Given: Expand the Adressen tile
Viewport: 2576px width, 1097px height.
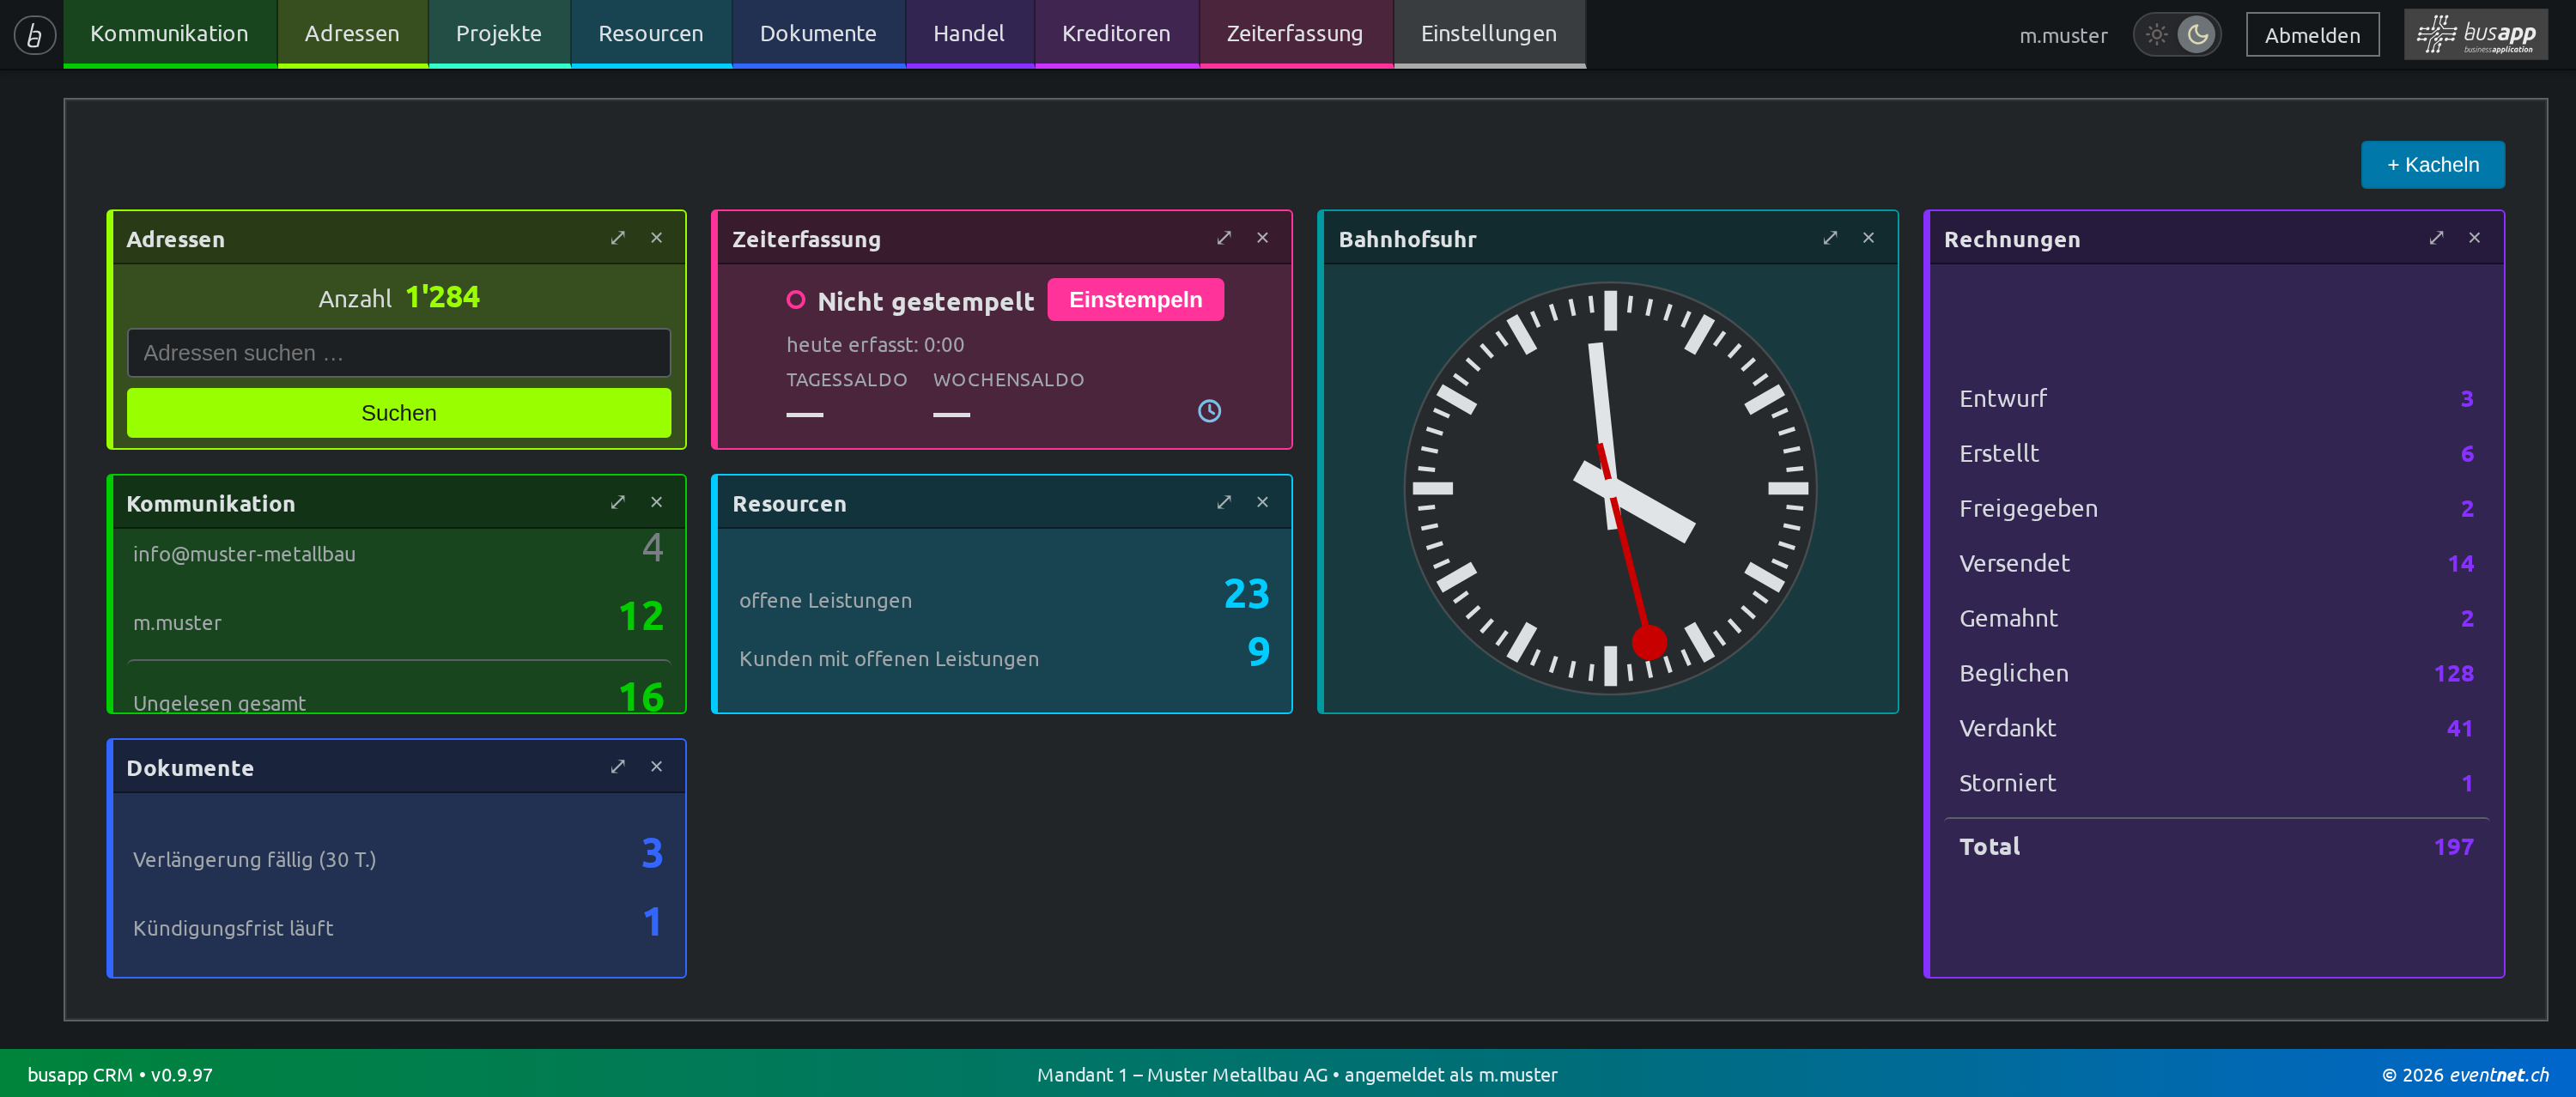Looking at the screenshot, I should tap(618, 238).
